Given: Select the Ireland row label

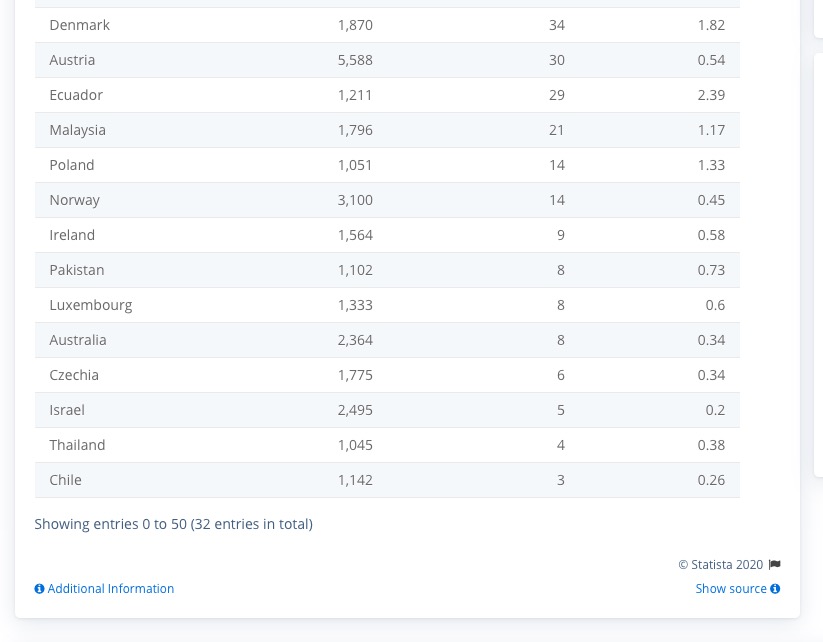Looking at the screenshot, I should coord(72,235).
